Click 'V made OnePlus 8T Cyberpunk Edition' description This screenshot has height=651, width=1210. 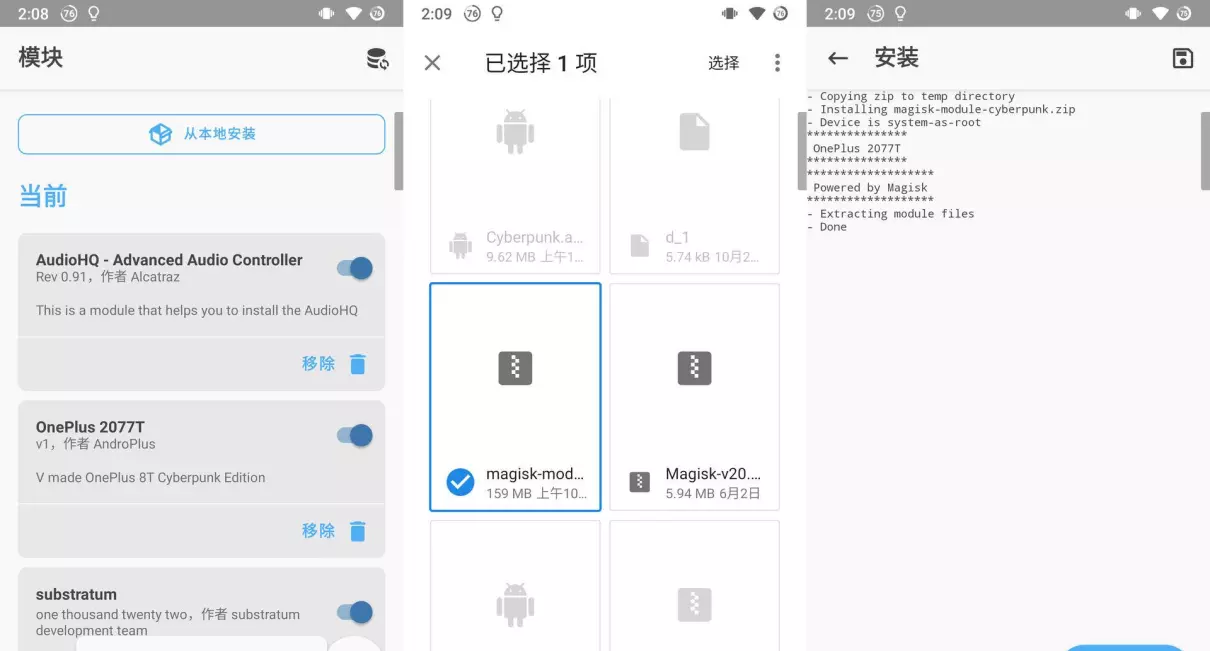tap(151, 477)
